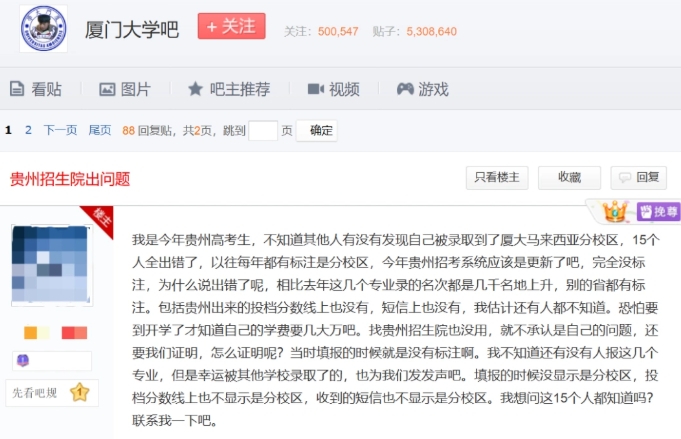Follow the forum with +关注 button
This screenshot has height=439, width=681.
coord(231,26)
